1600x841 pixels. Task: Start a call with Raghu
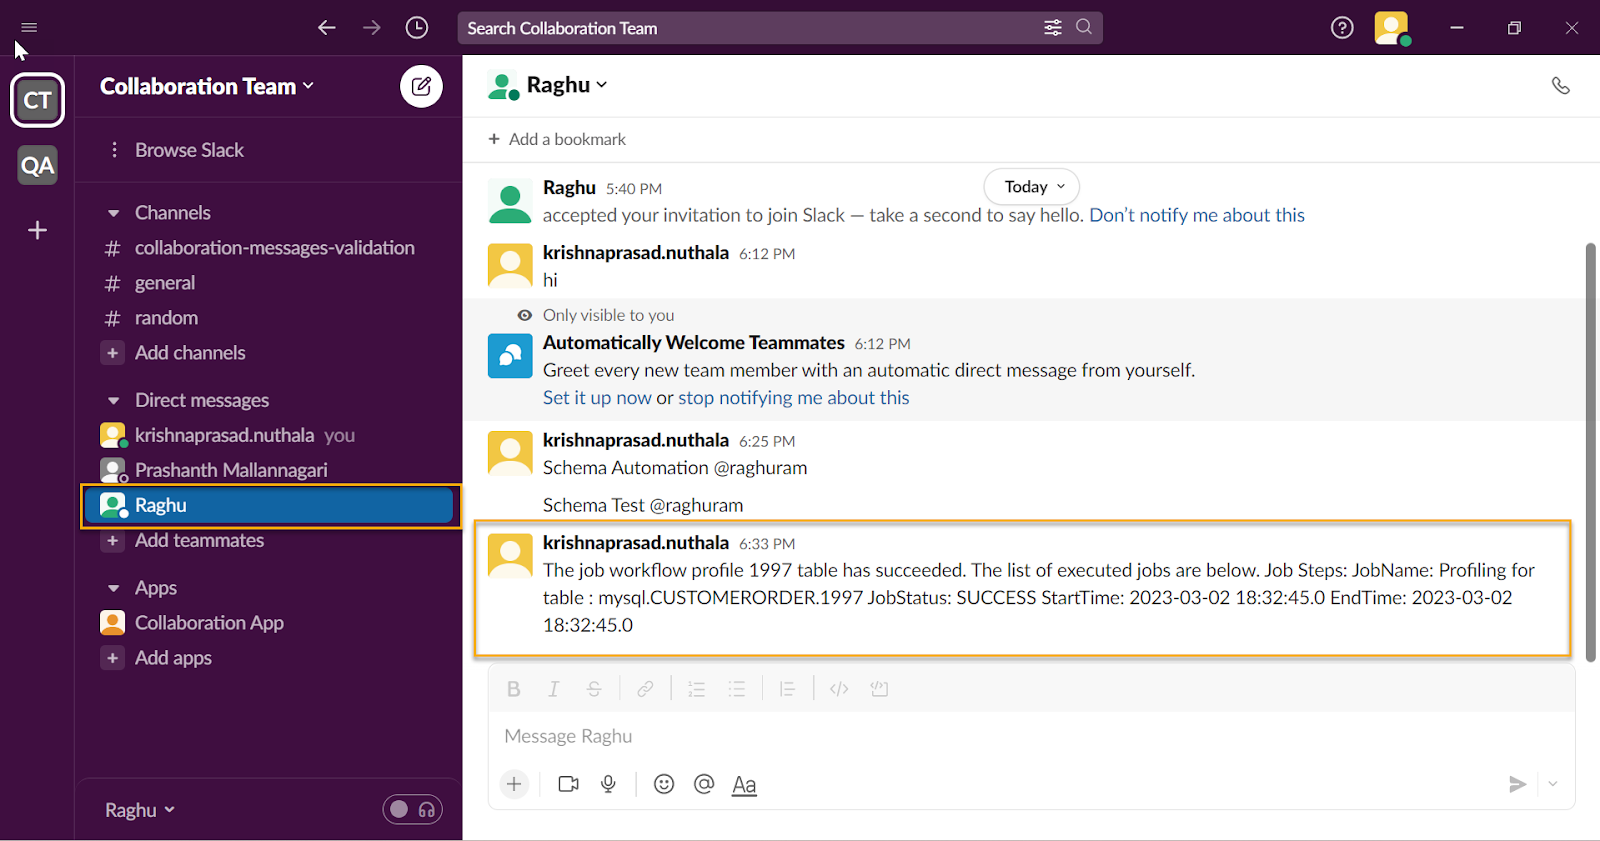tap(1561, 86)
